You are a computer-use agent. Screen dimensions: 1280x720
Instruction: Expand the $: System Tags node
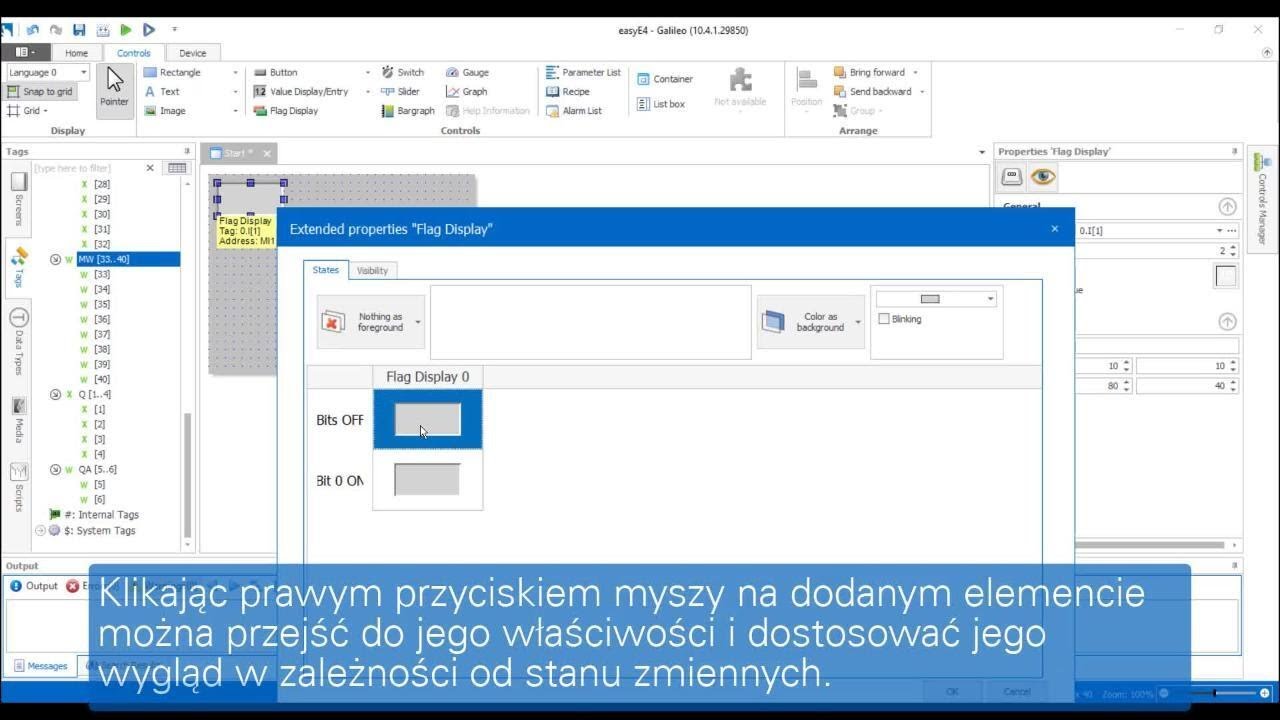coord(41,531)
